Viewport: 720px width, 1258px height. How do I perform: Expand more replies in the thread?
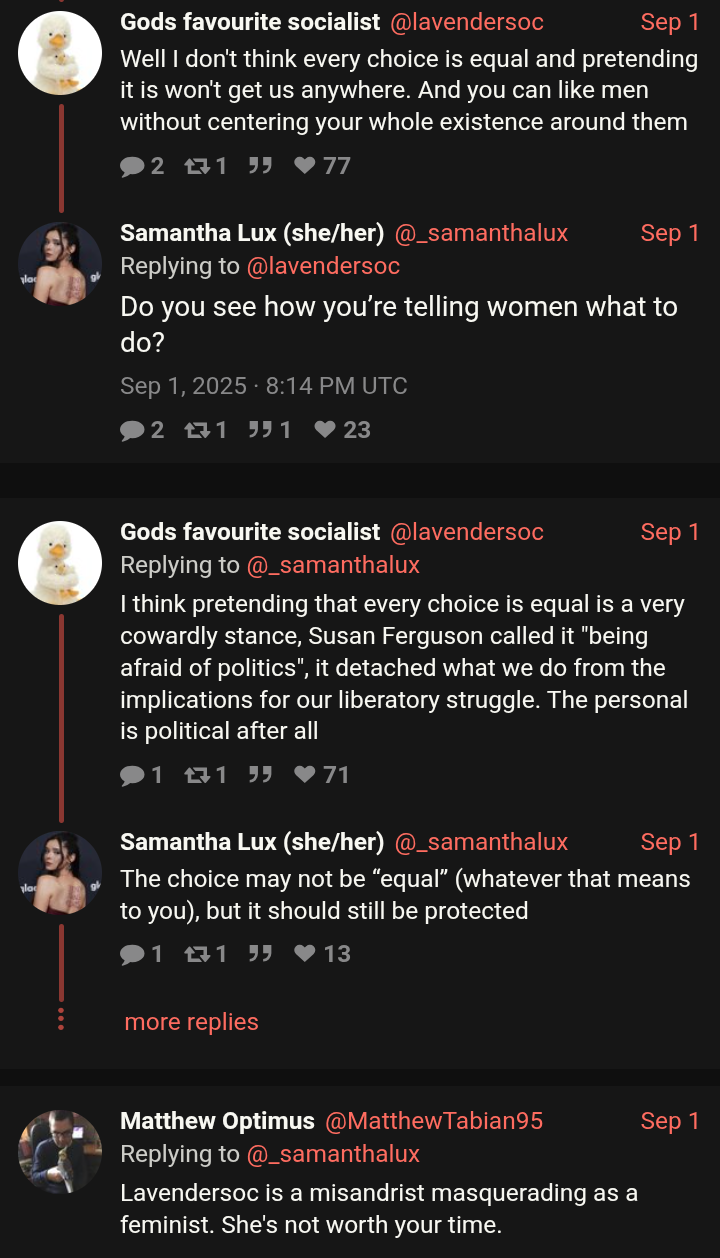(x=191, y=1022)
